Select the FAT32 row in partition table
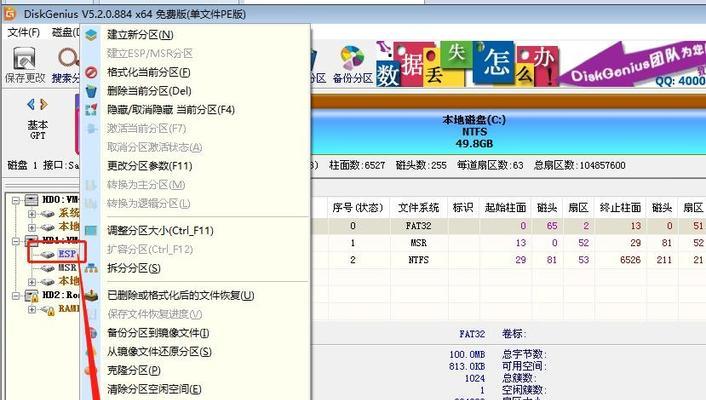The image size is (706, 400). click(508, 226)
